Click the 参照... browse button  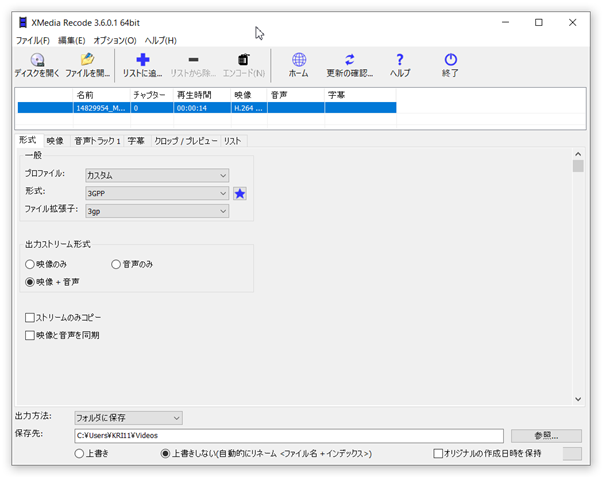[546, 436]
